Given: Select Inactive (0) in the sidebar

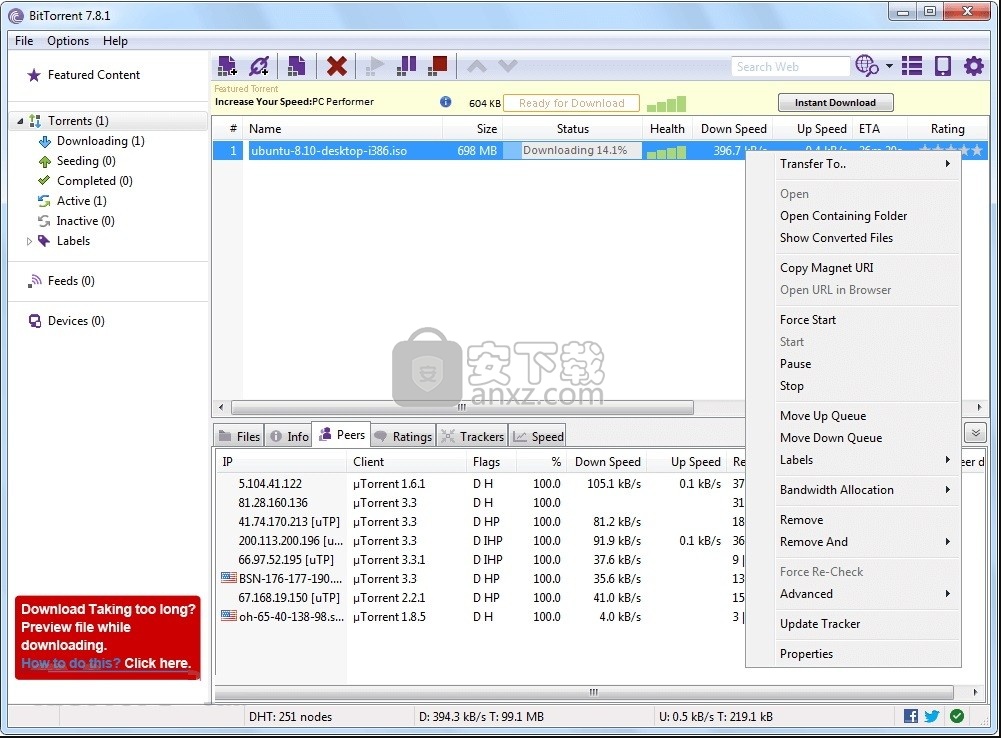Looking at the screenshot, I should tap(85, 221).
